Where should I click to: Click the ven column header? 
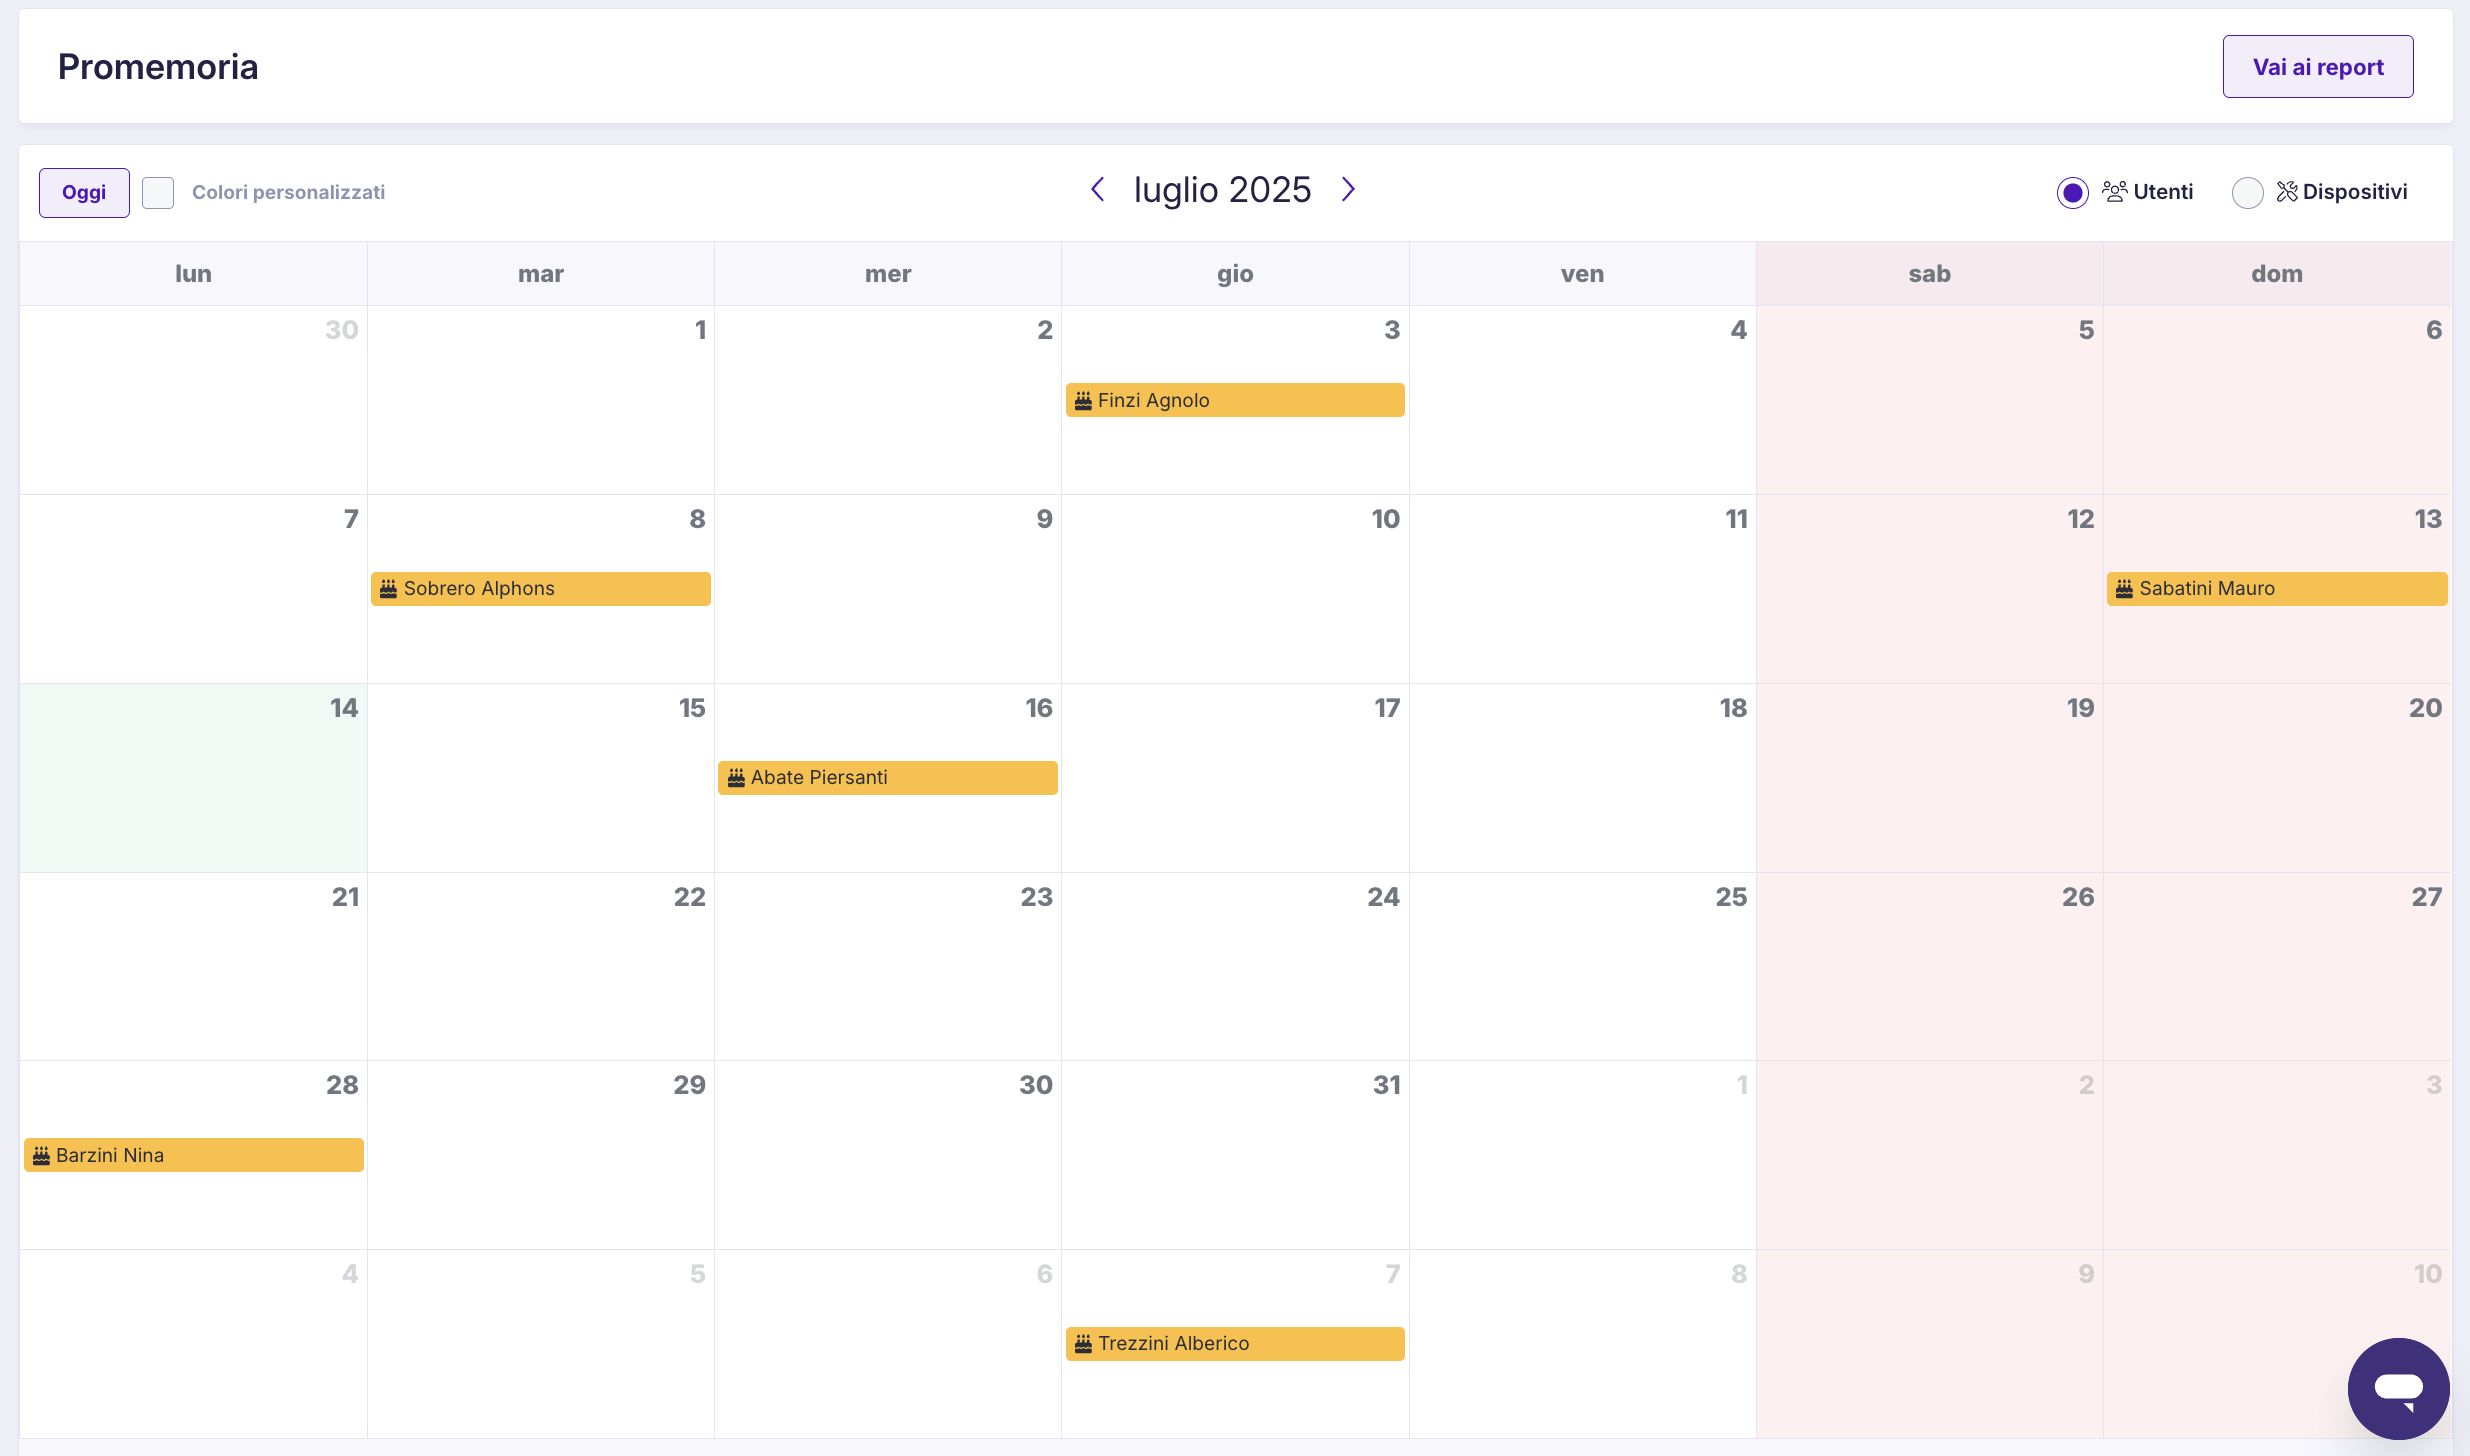(1582, 274)
